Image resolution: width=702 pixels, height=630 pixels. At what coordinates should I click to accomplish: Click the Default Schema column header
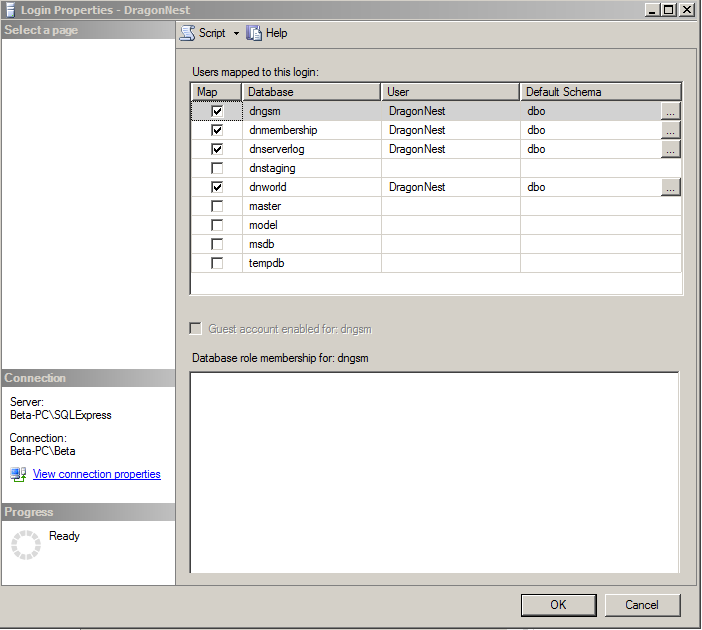601,92
